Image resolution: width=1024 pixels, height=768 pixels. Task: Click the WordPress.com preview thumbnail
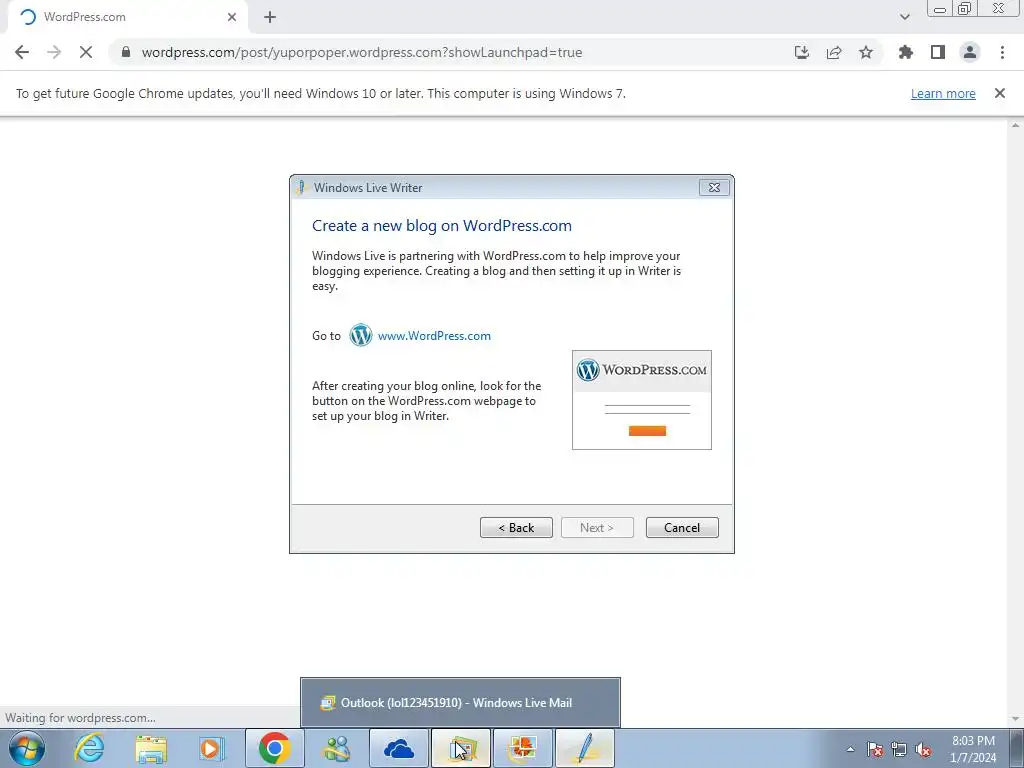pos(641,400)
